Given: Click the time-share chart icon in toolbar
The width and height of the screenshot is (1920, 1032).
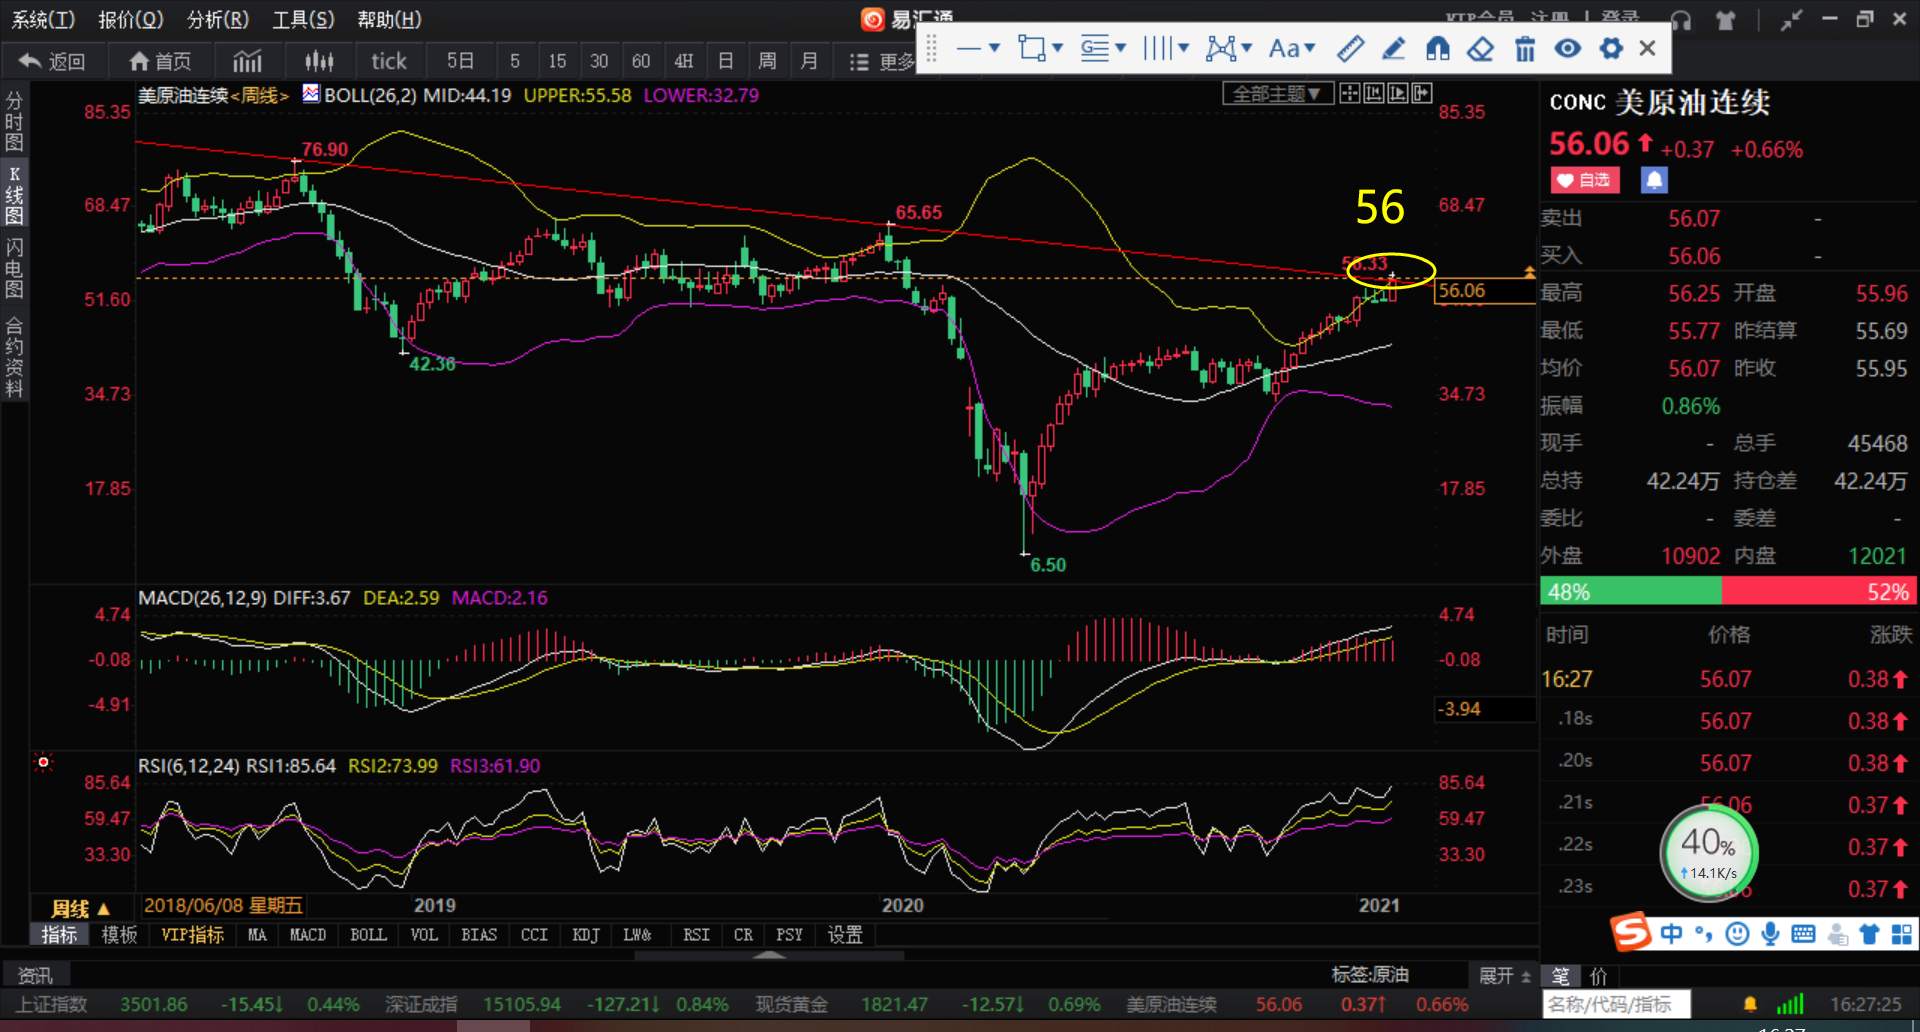Looking at the screenshot, I should pyautogui.click(x=247, y=61).
